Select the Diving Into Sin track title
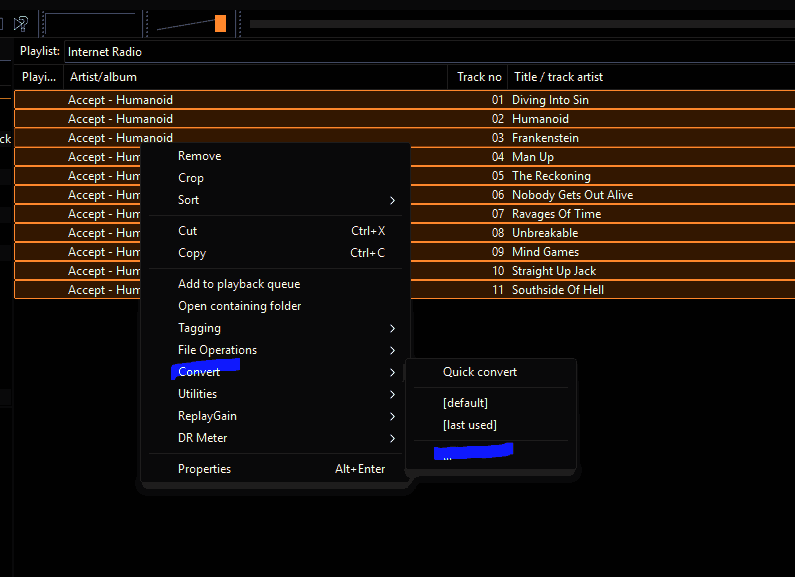795x577 pixels. coord(550,100)
